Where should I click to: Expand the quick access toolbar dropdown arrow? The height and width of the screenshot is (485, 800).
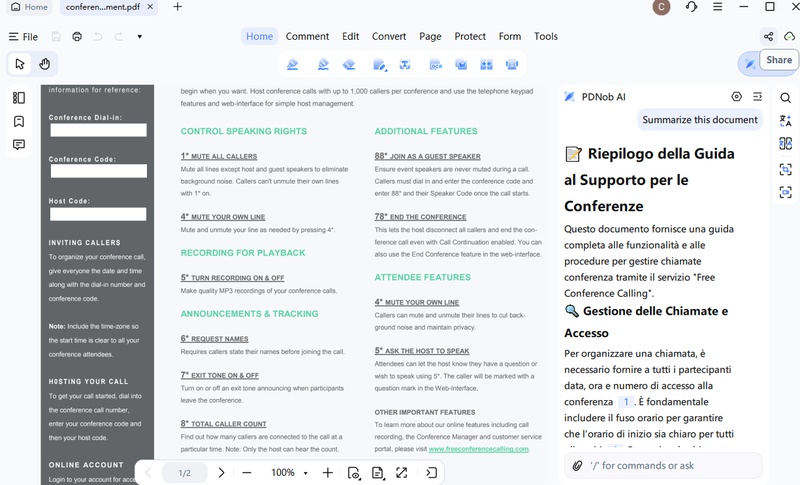[139, 37]
